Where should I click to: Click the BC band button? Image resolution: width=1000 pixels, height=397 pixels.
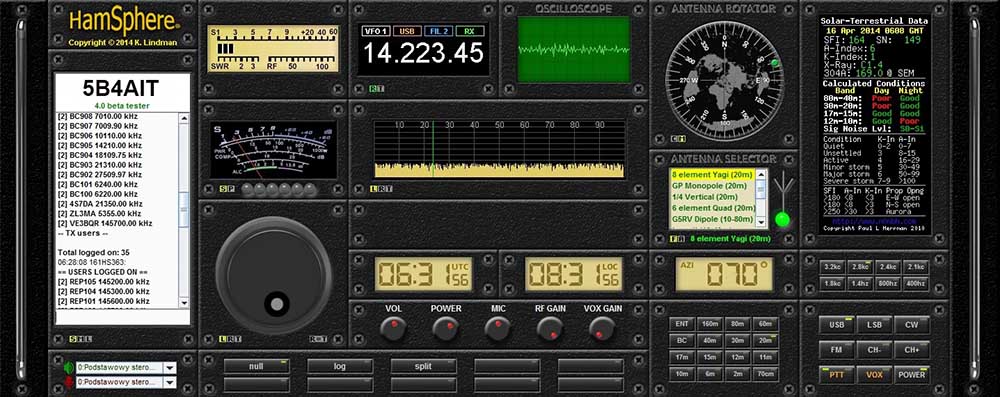coord(682,341)
